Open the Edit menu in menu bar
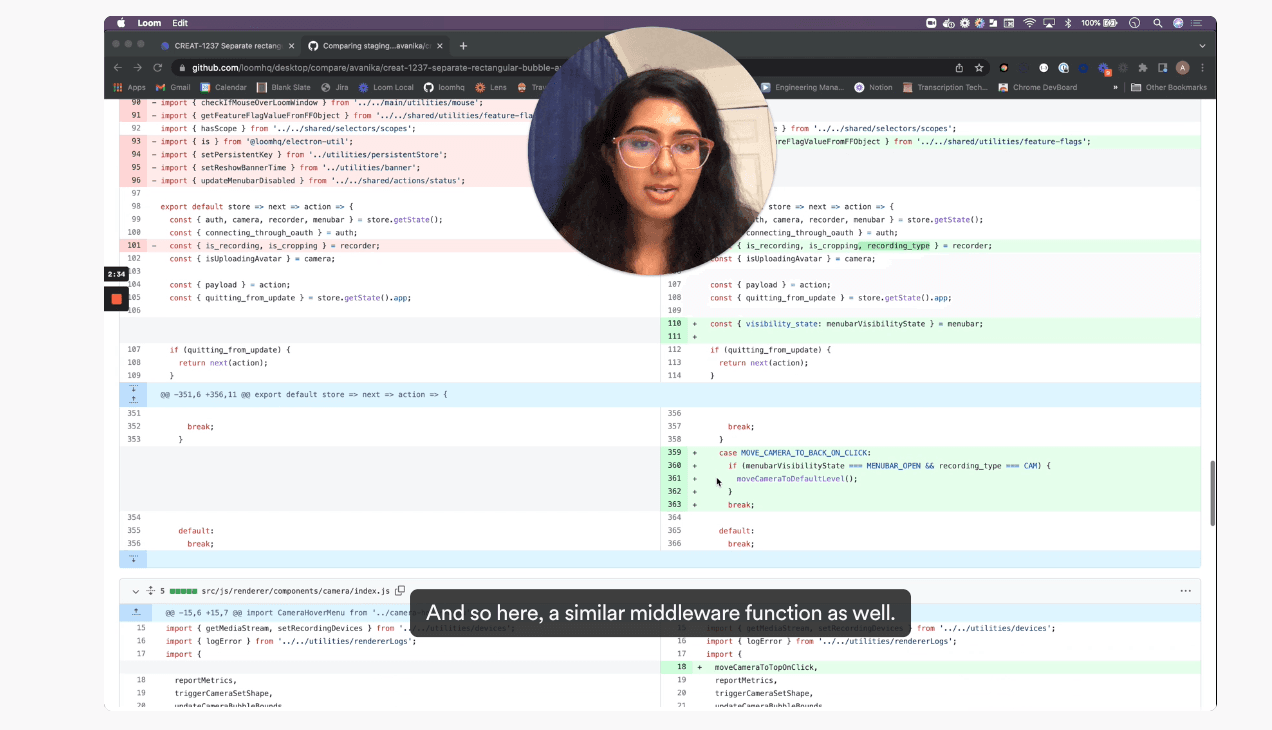The width and height of the screenshot is (1272, 730). point(180,23)
